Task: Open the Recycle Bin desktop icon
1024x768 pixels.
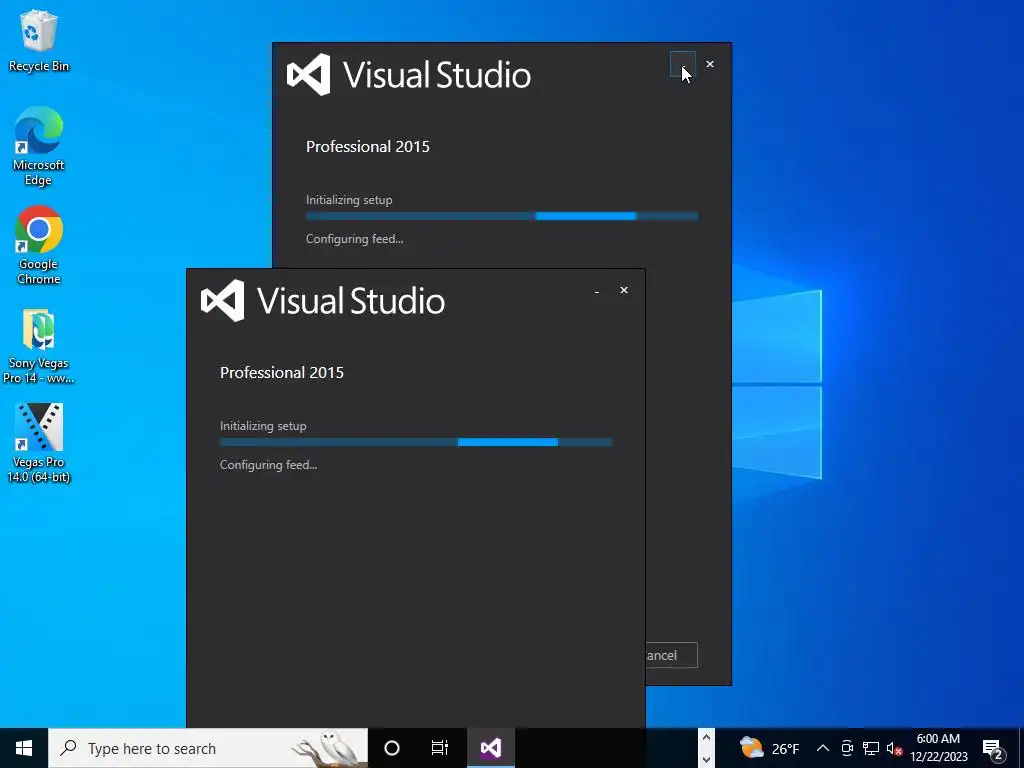Action: [x=39, y=40]
